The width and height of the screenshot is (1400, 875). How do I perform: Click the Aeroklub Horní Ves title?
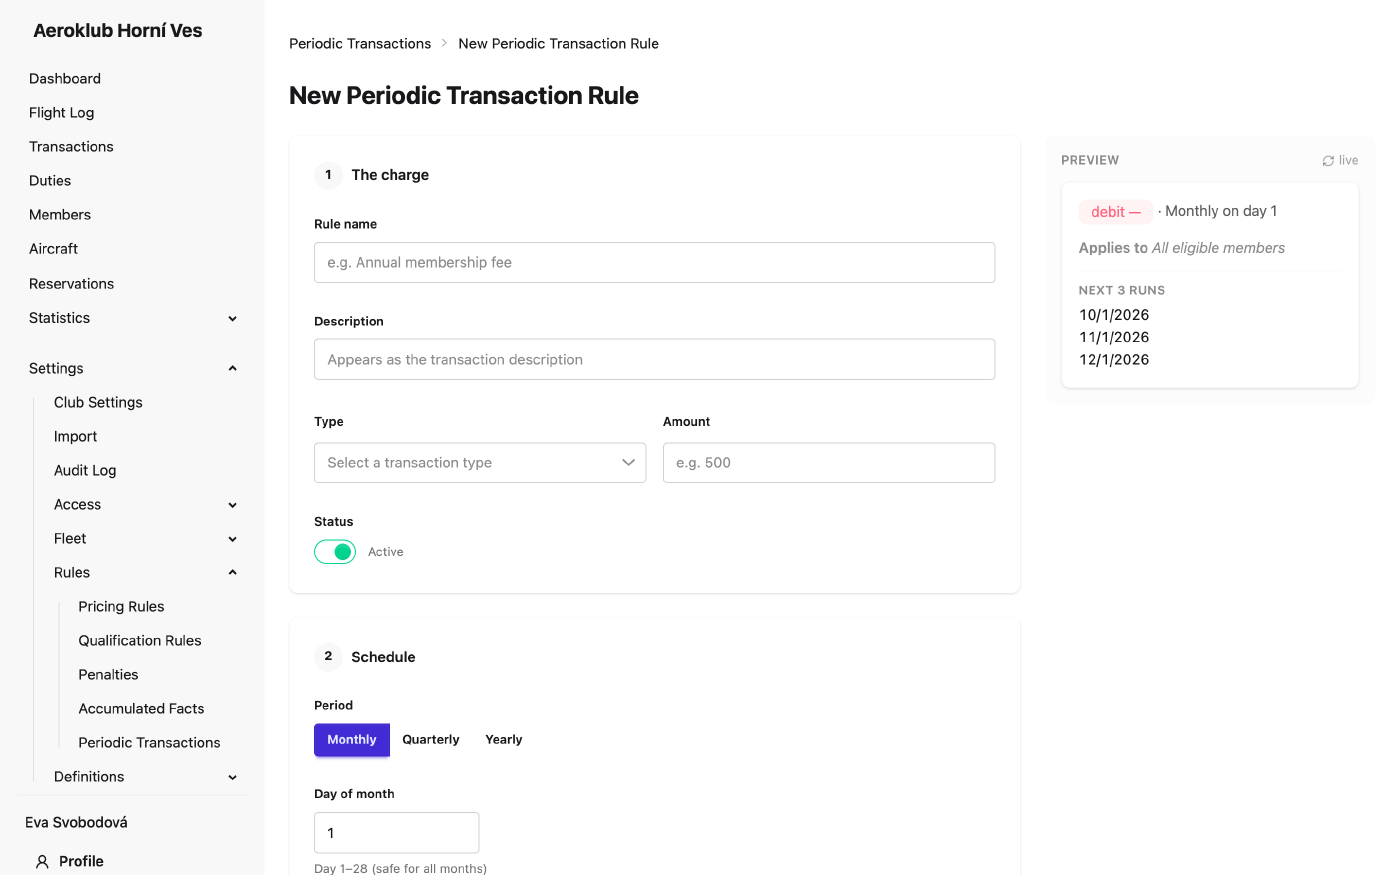[x=118, y=31]
